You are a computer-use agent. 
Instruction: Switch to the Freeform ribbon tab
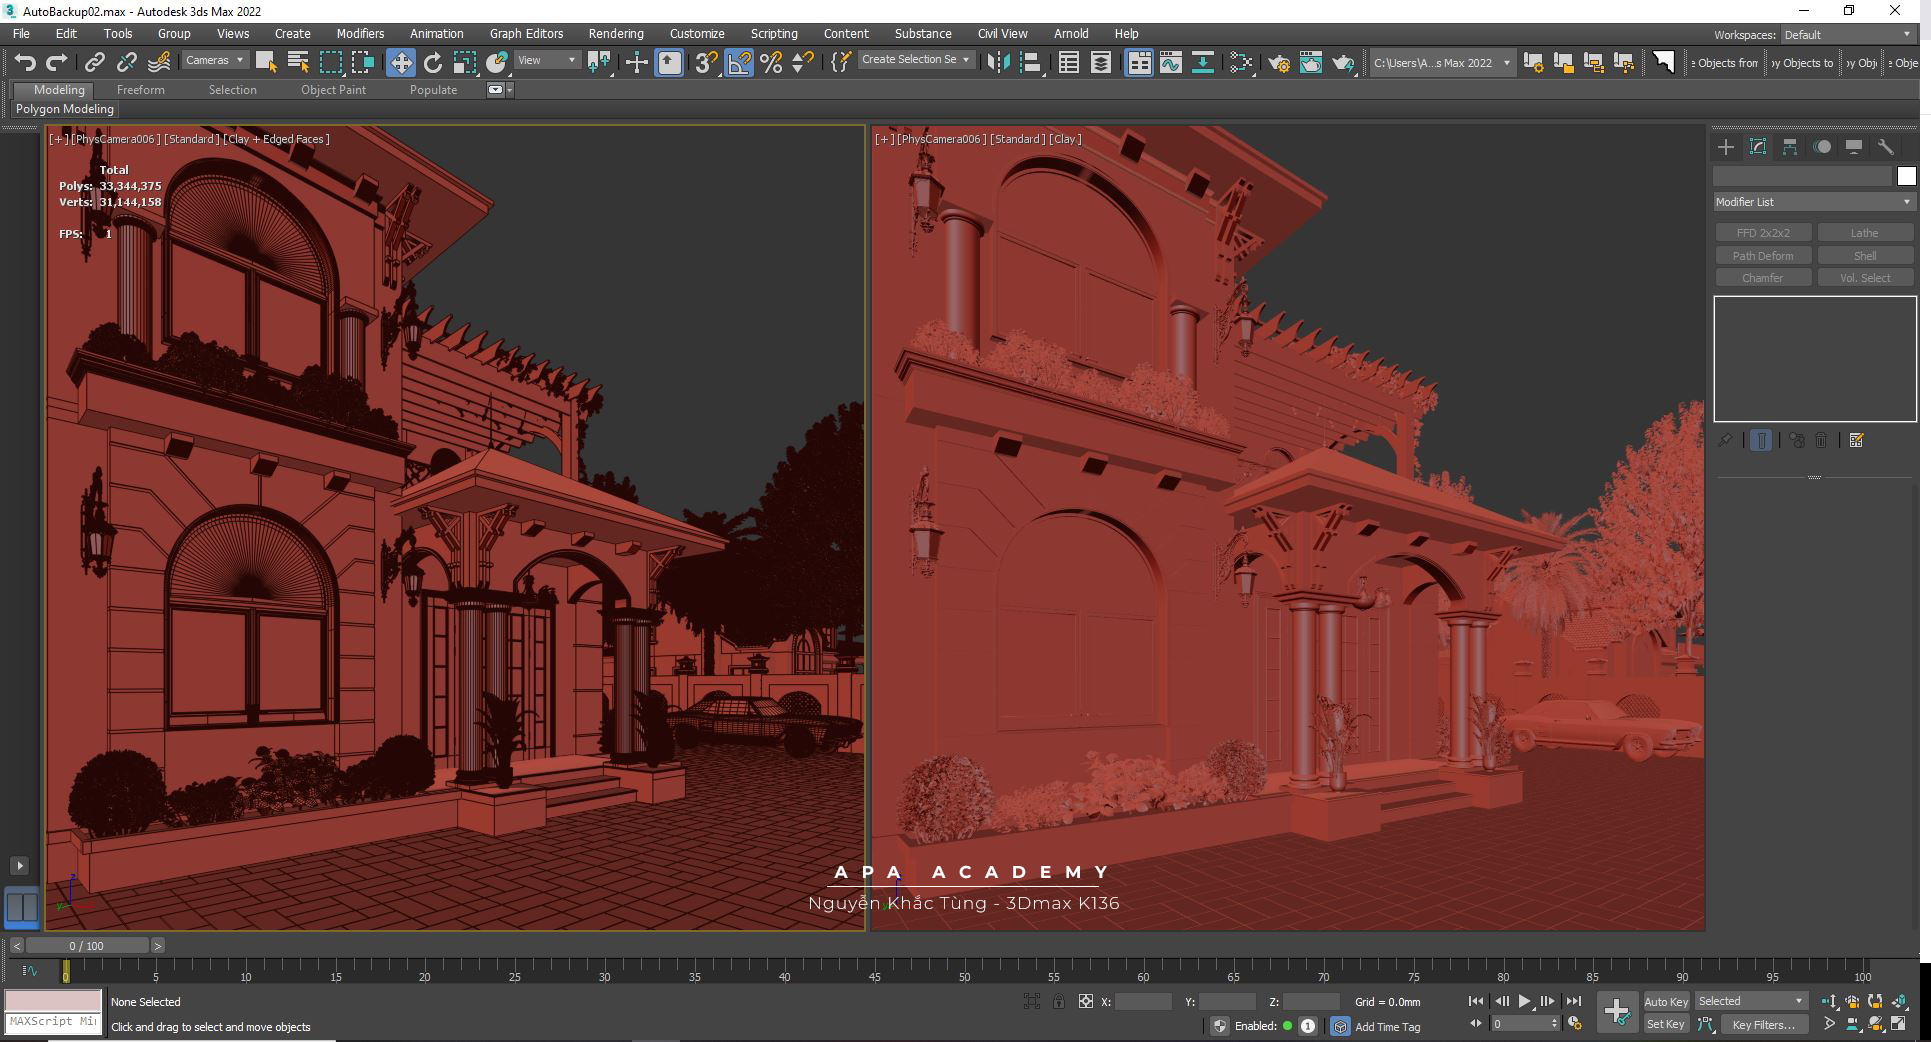[x=141, y=90]
